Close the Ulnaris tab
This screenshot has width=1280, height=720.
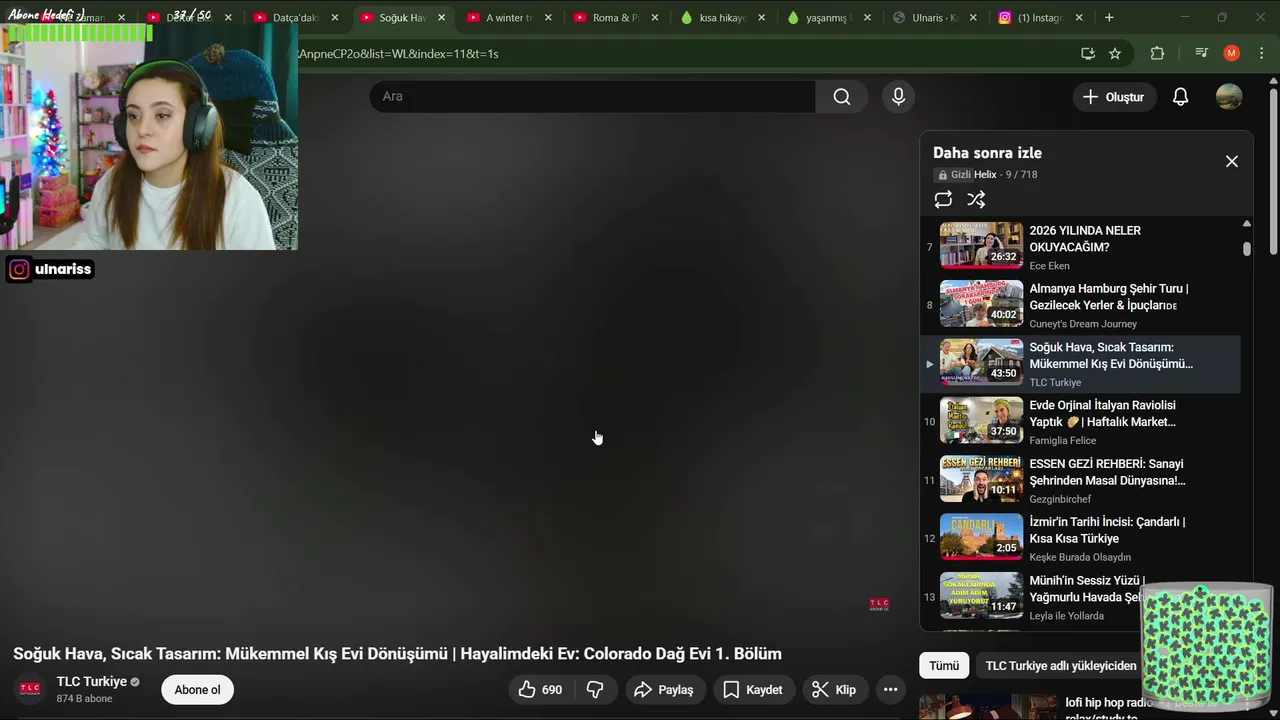pos(973,18)
